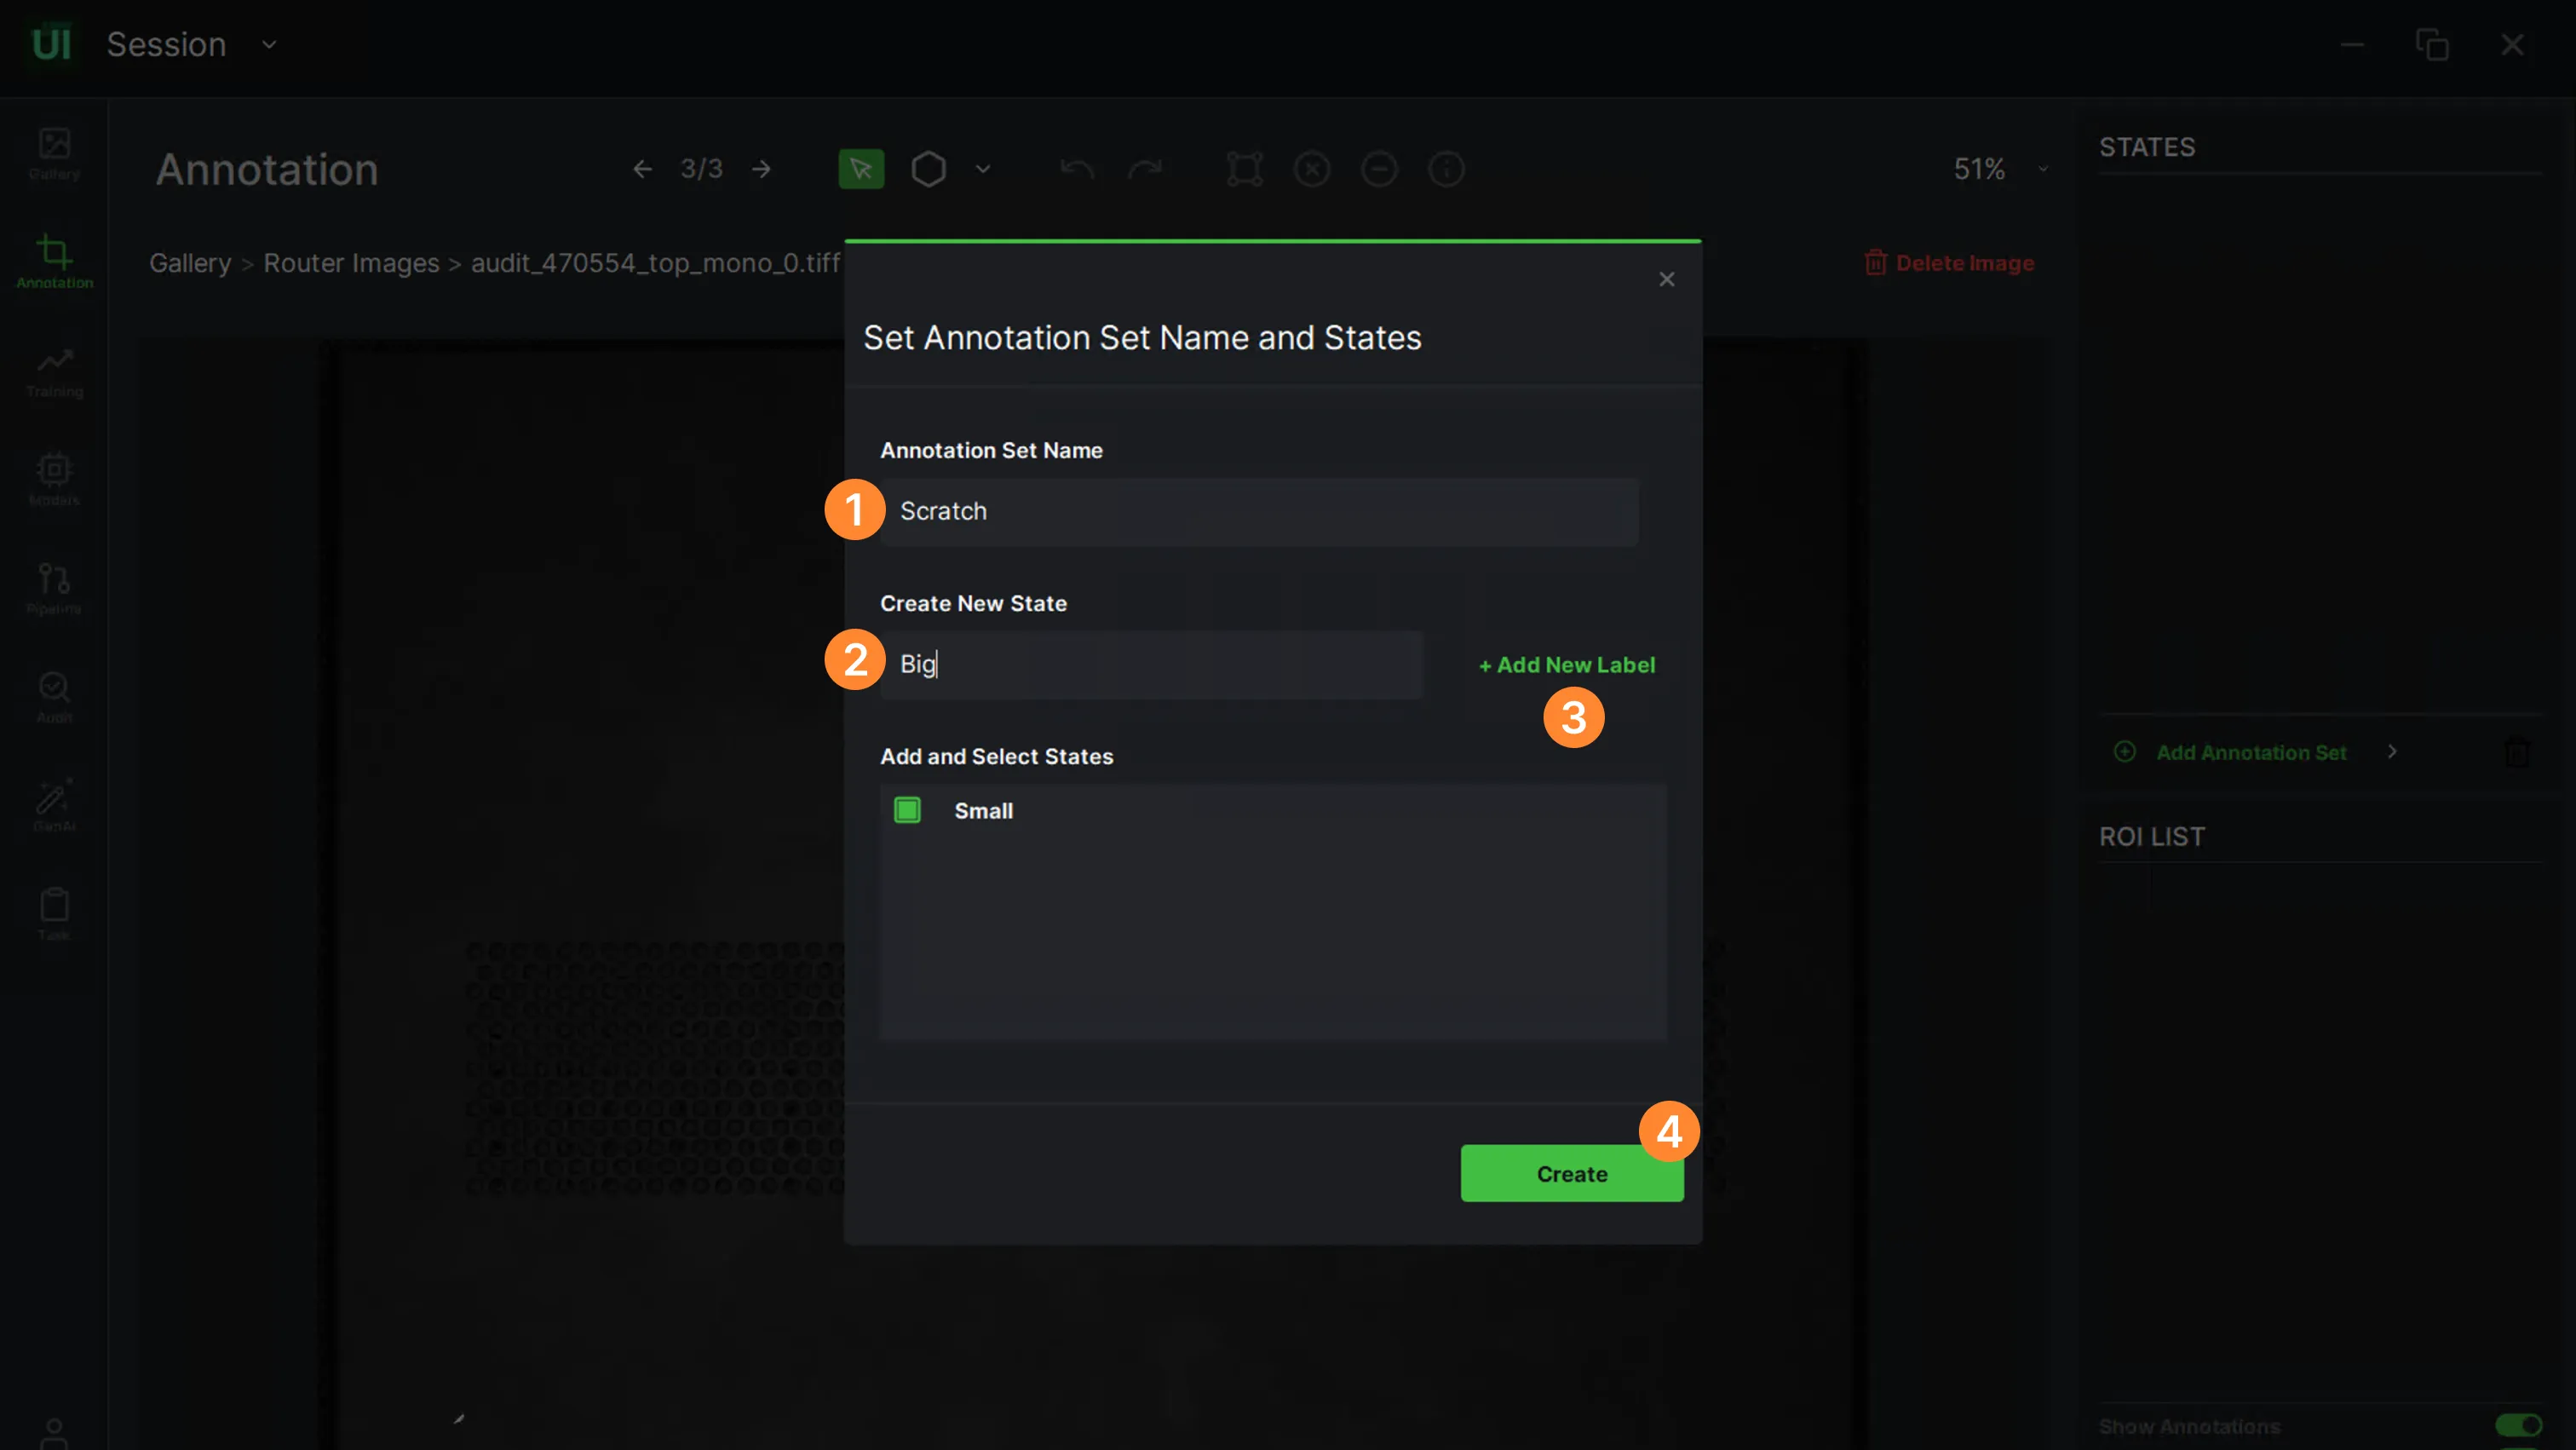This screenshot has height=1450, width=2576.
Task: Go to the Audit section
Action: coord(54,698)
